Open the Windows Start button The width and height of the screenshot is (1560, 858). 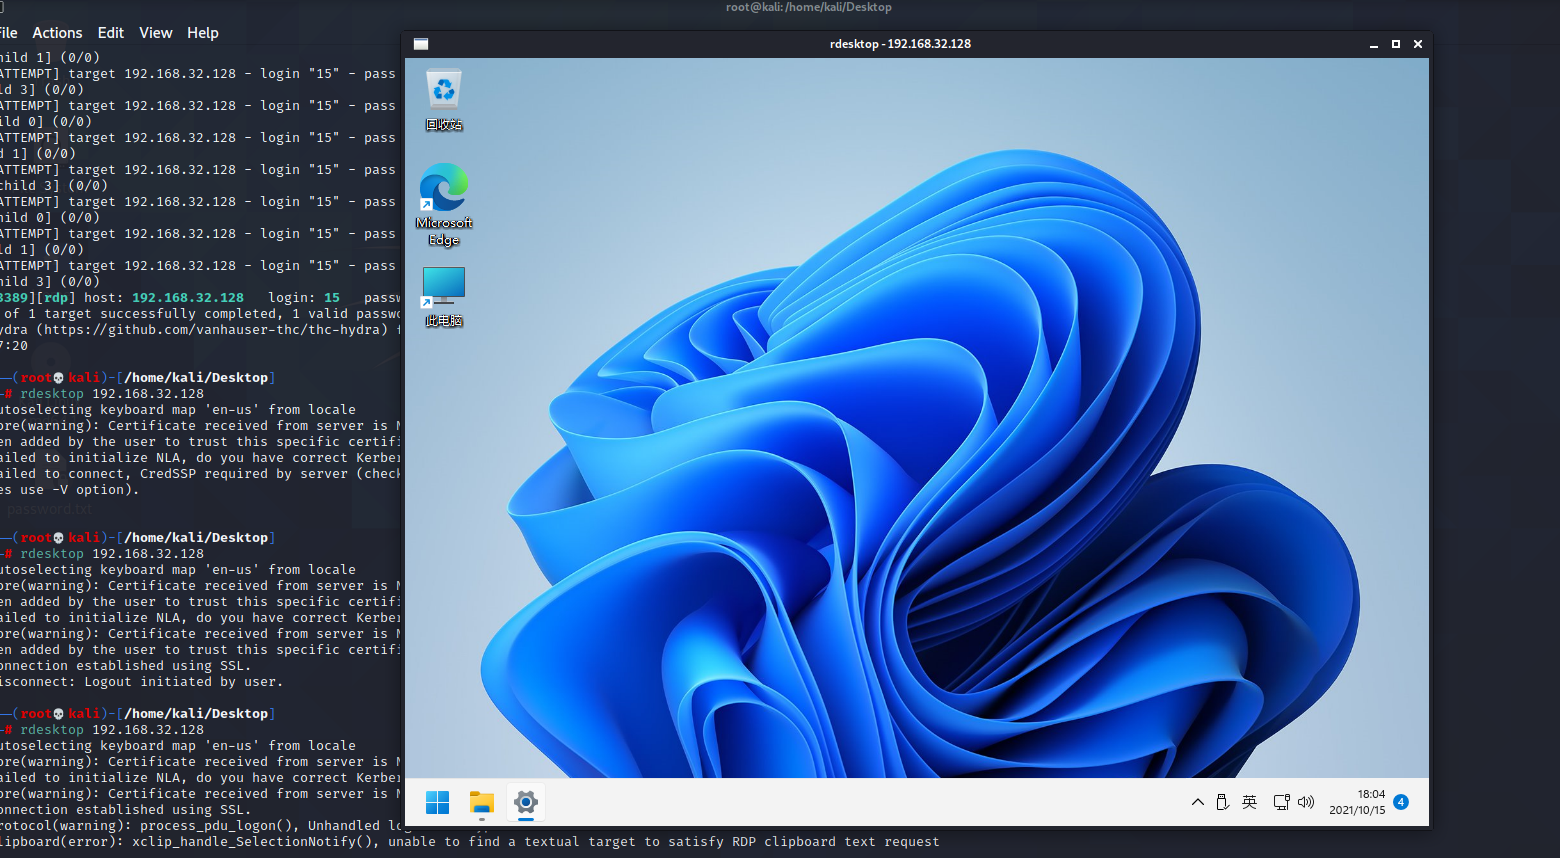(x=438, y=802)
